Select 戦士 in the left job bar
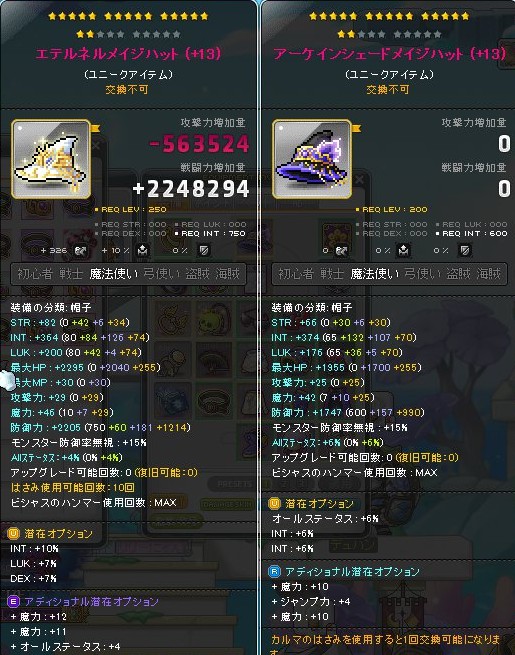 click(71, 274)
